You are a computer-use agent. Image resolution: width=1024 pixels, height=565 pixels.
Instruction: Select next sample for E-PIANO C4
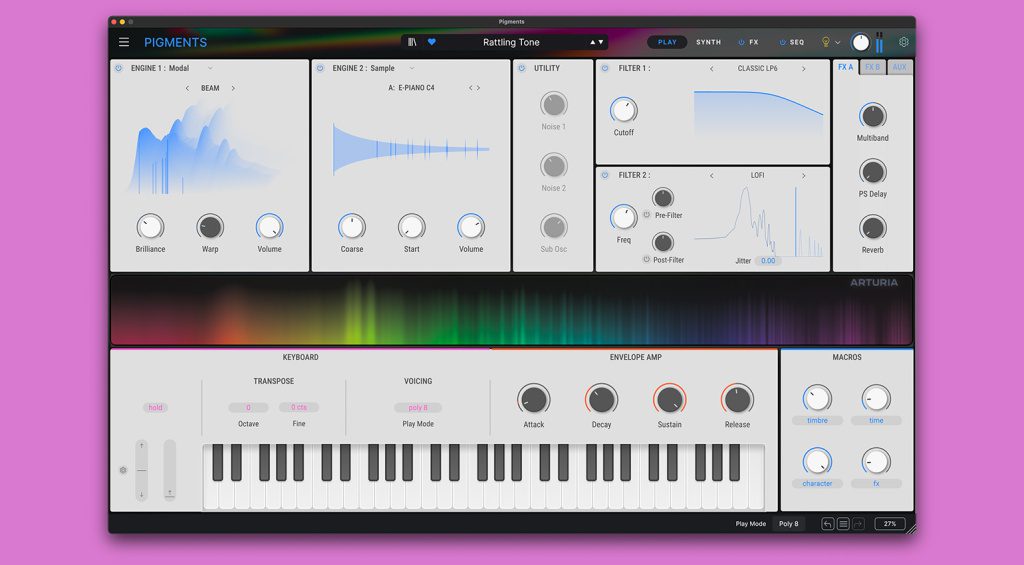pos(478,88)
